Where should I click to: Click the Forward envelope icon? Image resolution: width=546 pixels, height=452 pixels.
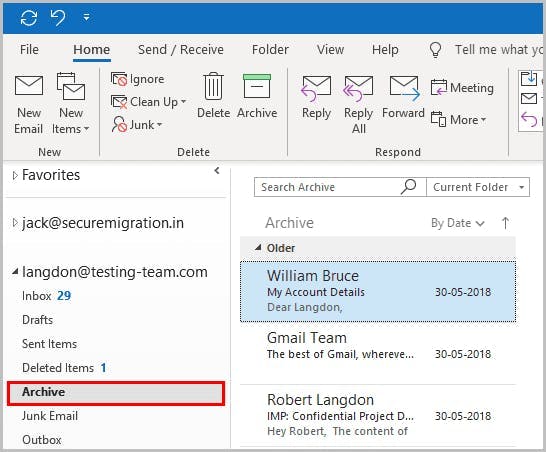coord(404,88)
